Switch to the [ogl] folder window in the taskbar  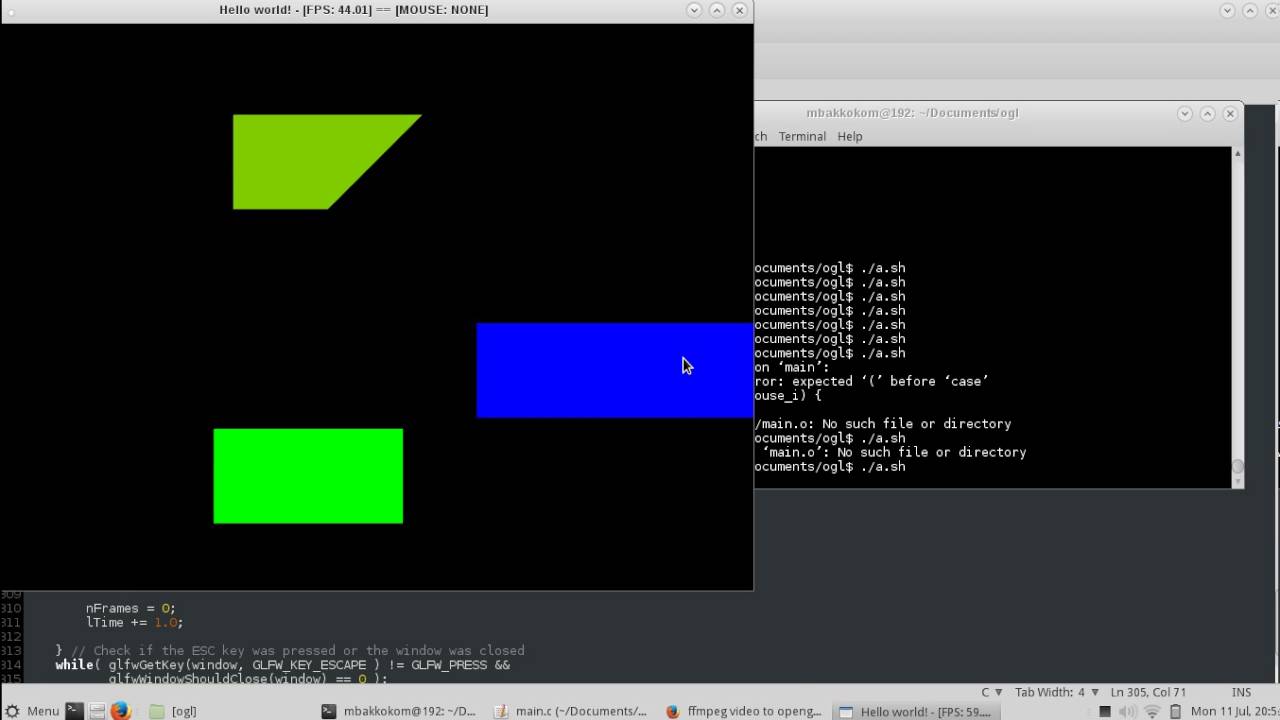click(173, 711)
